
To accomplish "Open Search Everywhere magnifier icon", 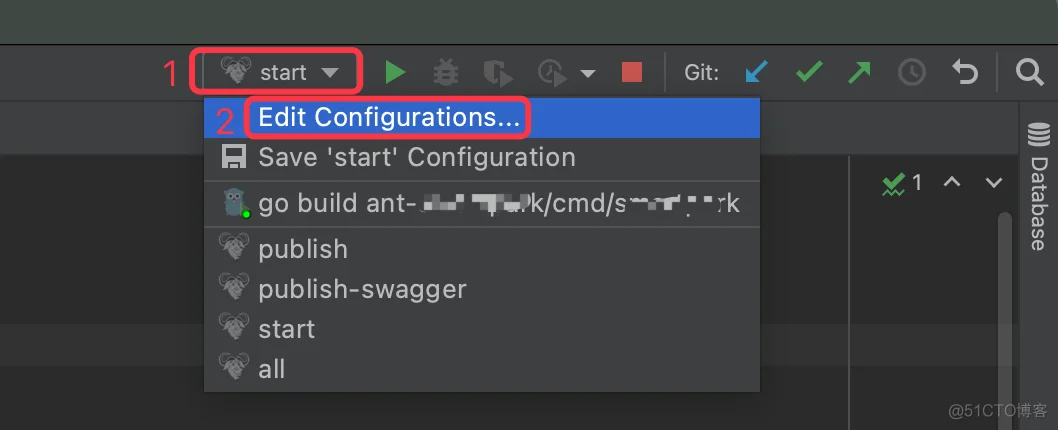I will point(1030,71).
